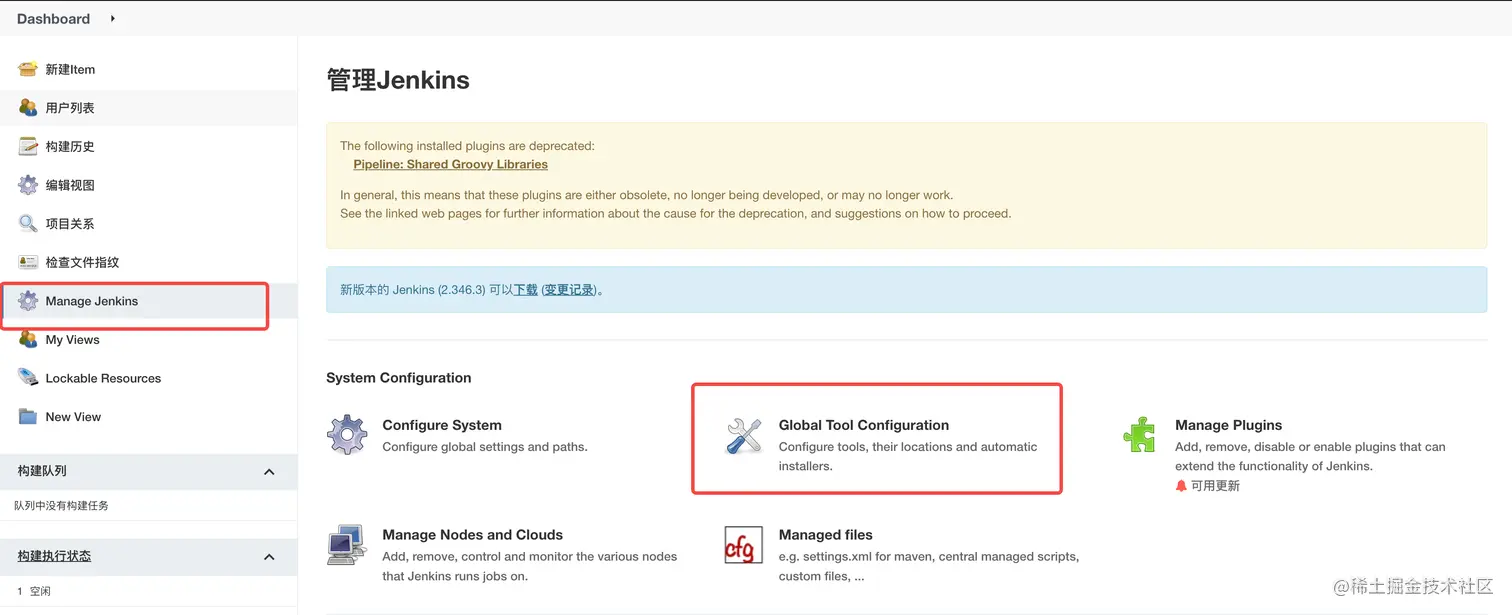Open the Managed files title link
This screenshot has height=615, width=1512.
[825, 535]
